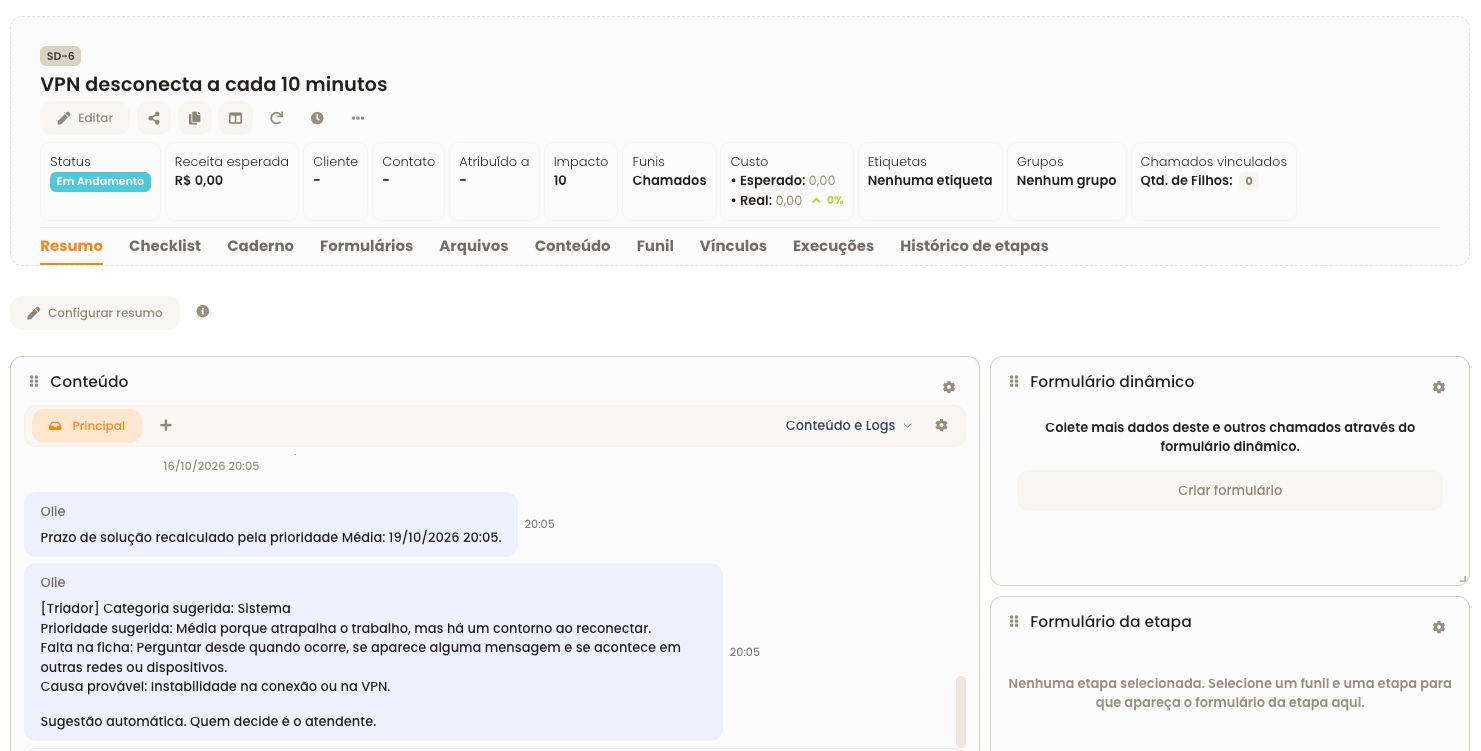
Task: Click the Nenhum grupo value
Action: coord(1066,181)
